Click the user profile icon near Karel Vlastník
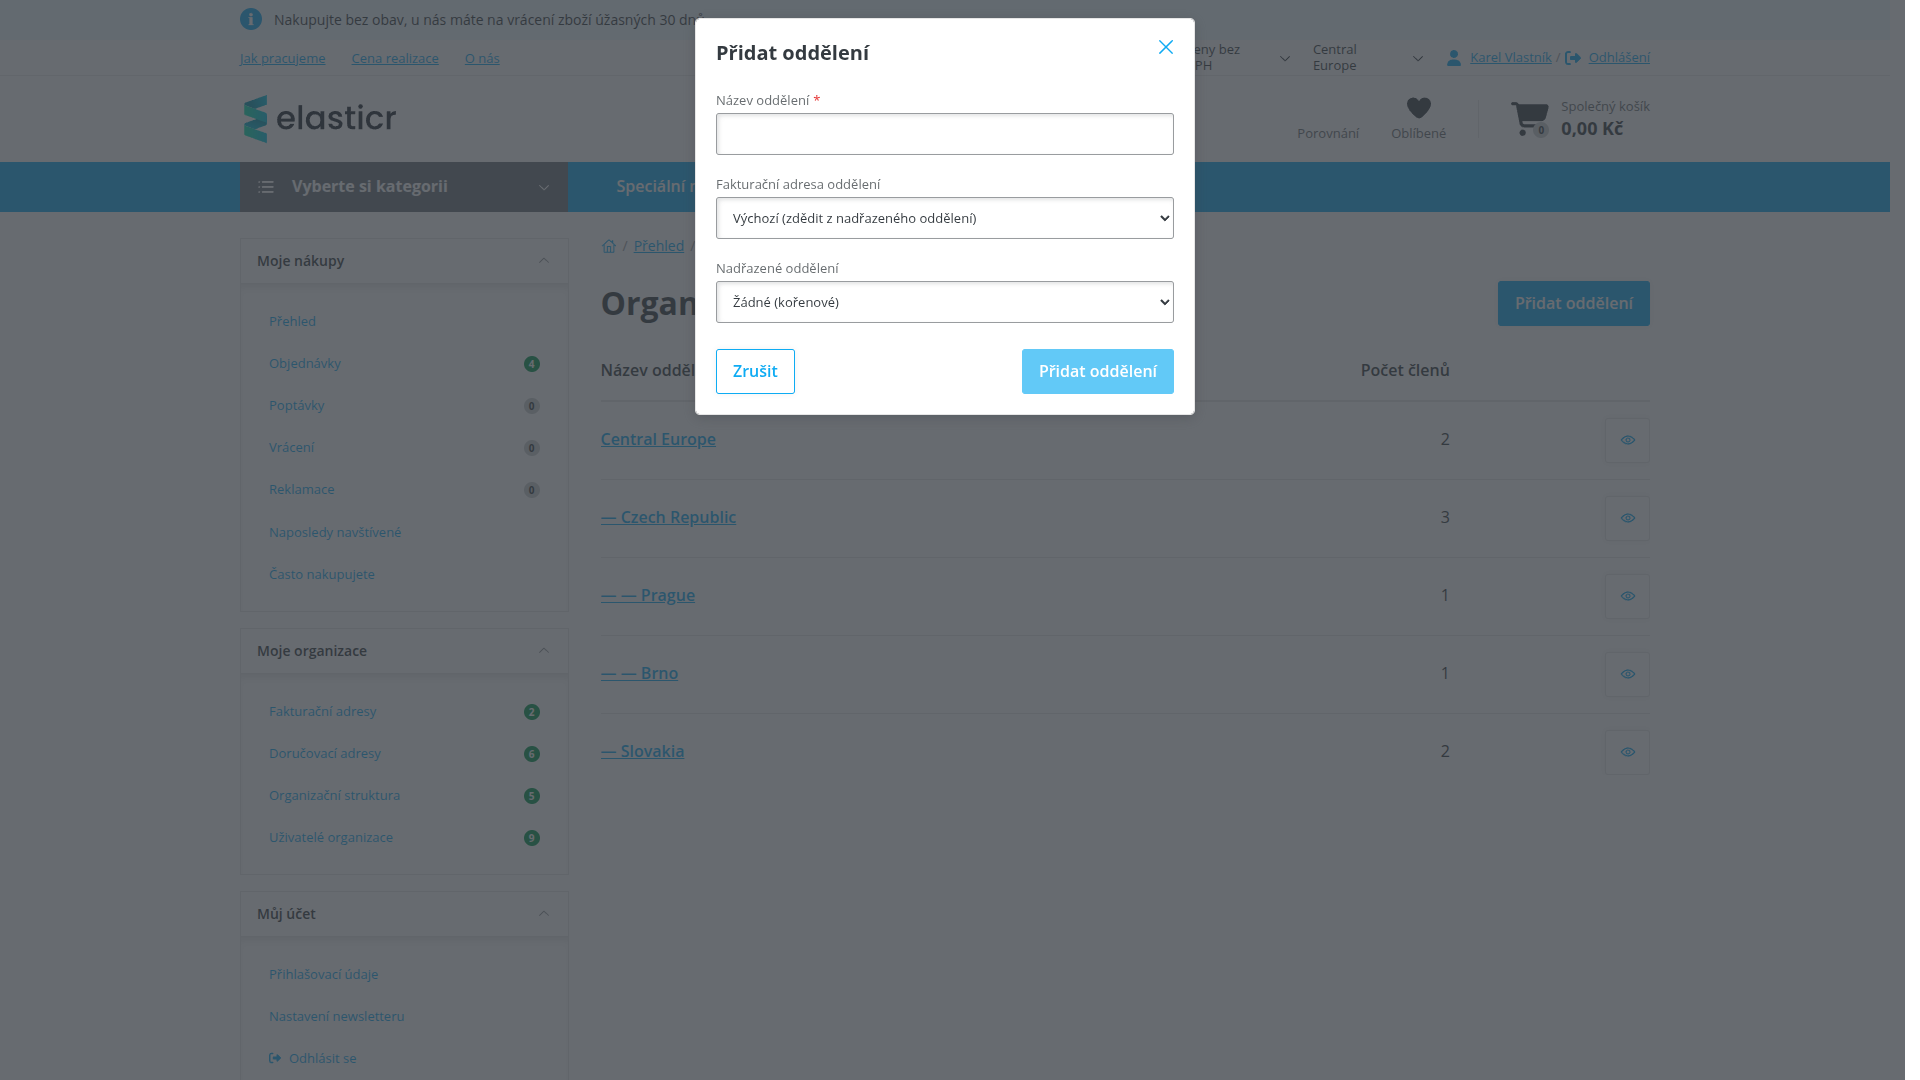The image size is (1920, 1080). point(1454,58)
